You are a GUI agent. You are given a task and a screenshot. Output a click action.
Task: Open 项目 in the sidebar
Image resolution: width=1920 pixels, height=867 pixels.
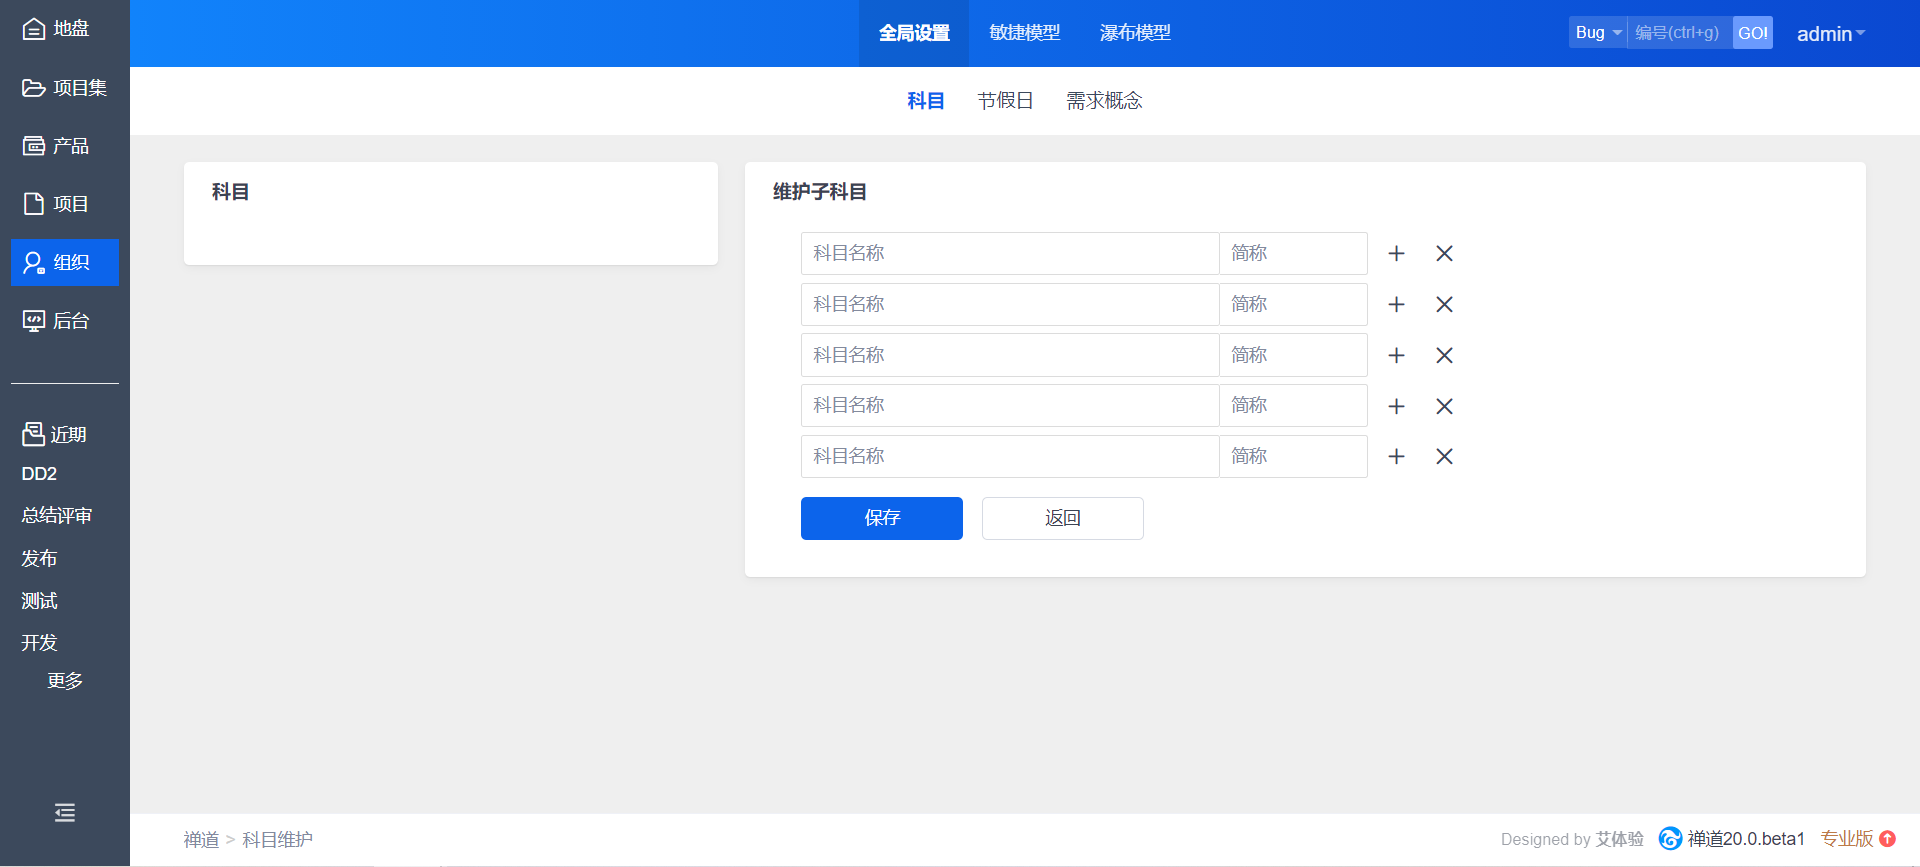(56, 204)
